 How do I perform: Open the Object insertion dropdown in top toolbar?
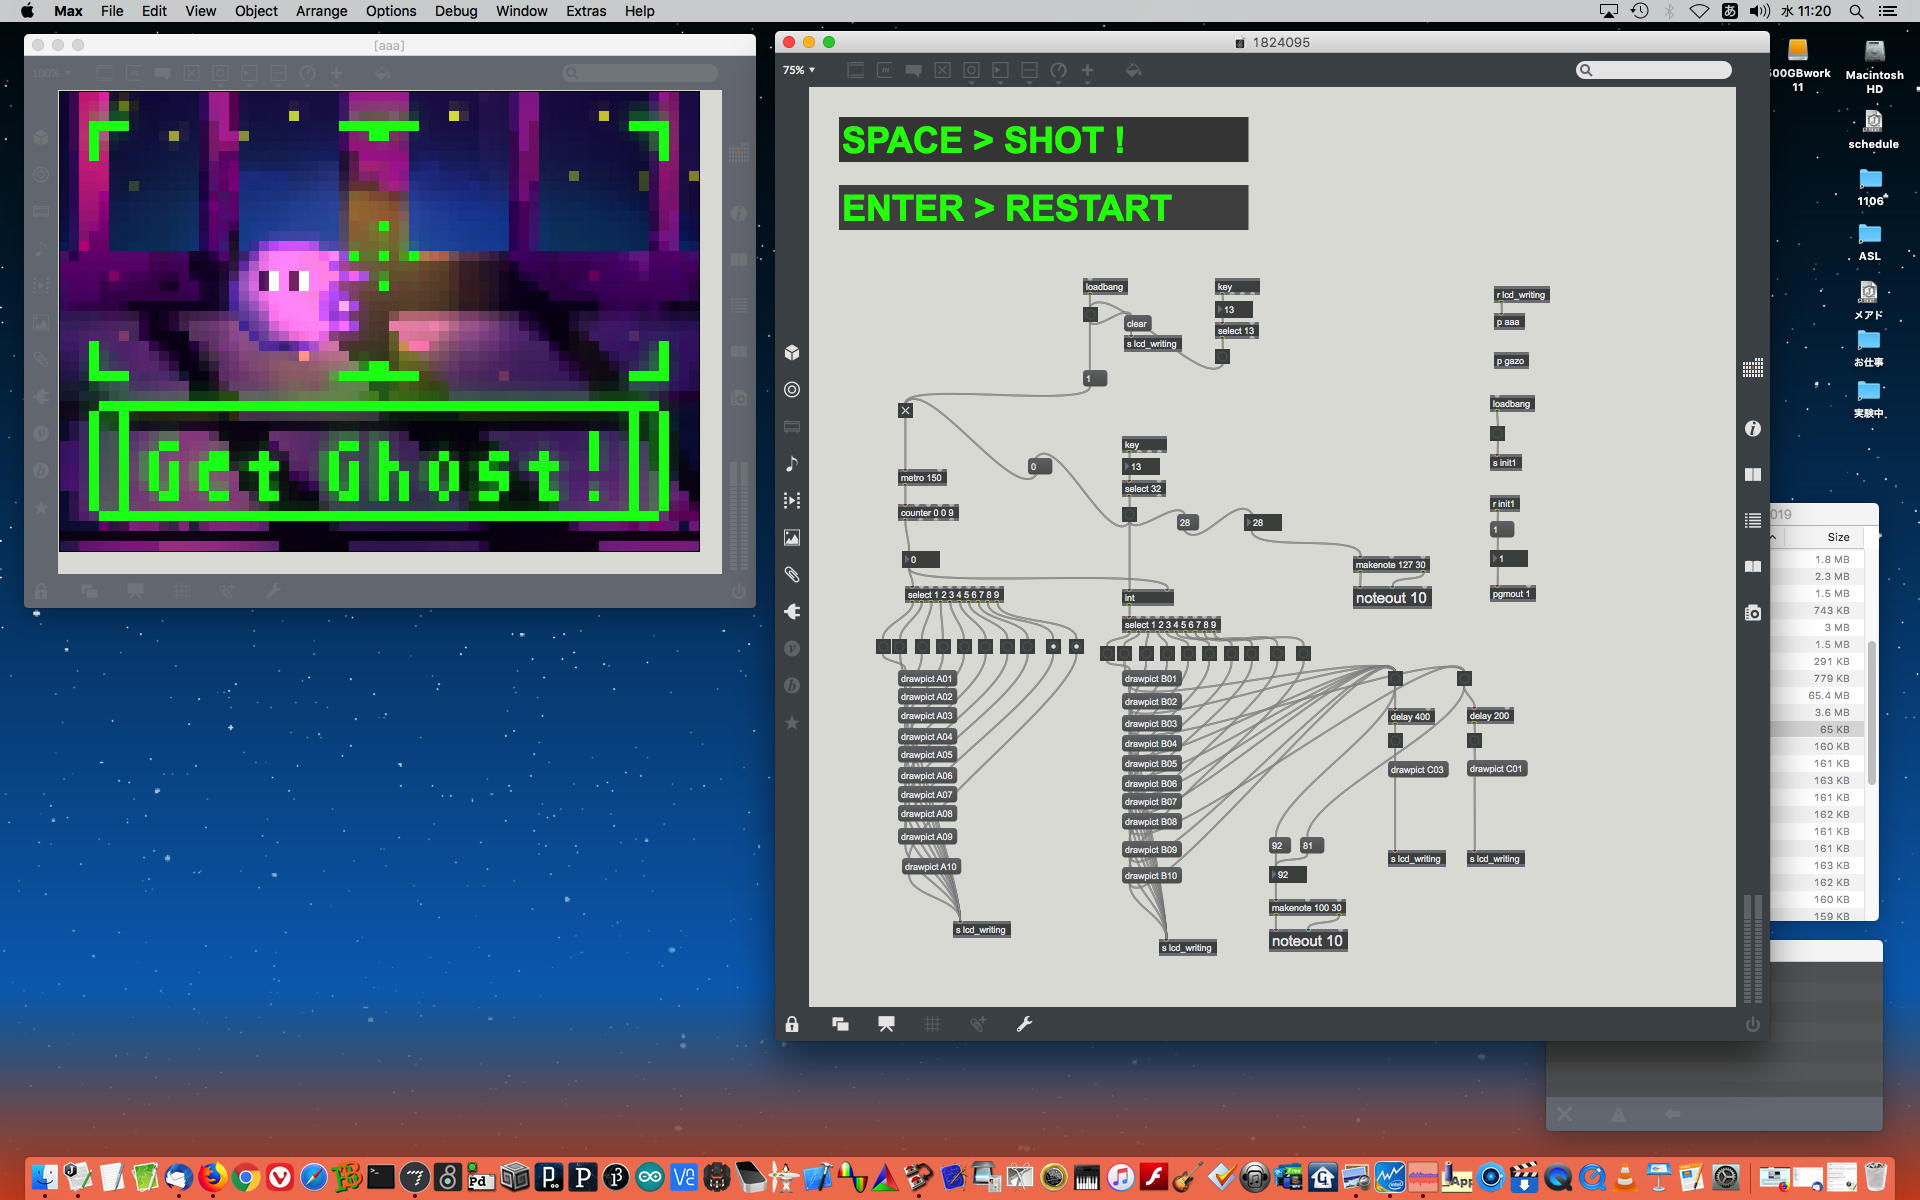pyautogui.click(x=855, y=70)
